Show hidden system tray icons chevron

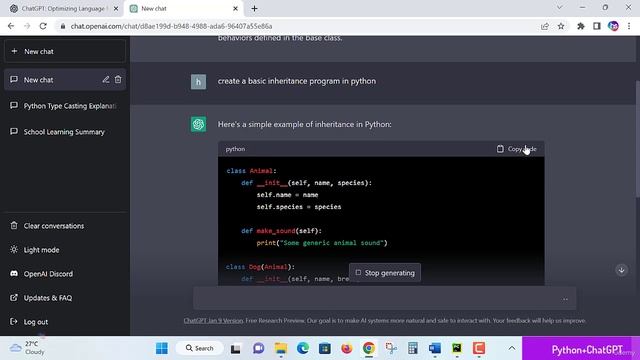(511, 348)
